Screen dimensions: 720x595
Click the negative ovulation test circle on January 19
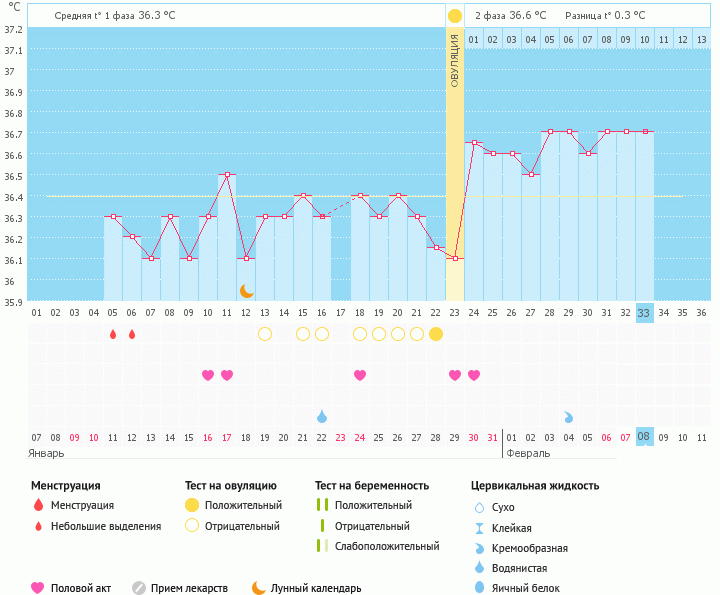265,334
